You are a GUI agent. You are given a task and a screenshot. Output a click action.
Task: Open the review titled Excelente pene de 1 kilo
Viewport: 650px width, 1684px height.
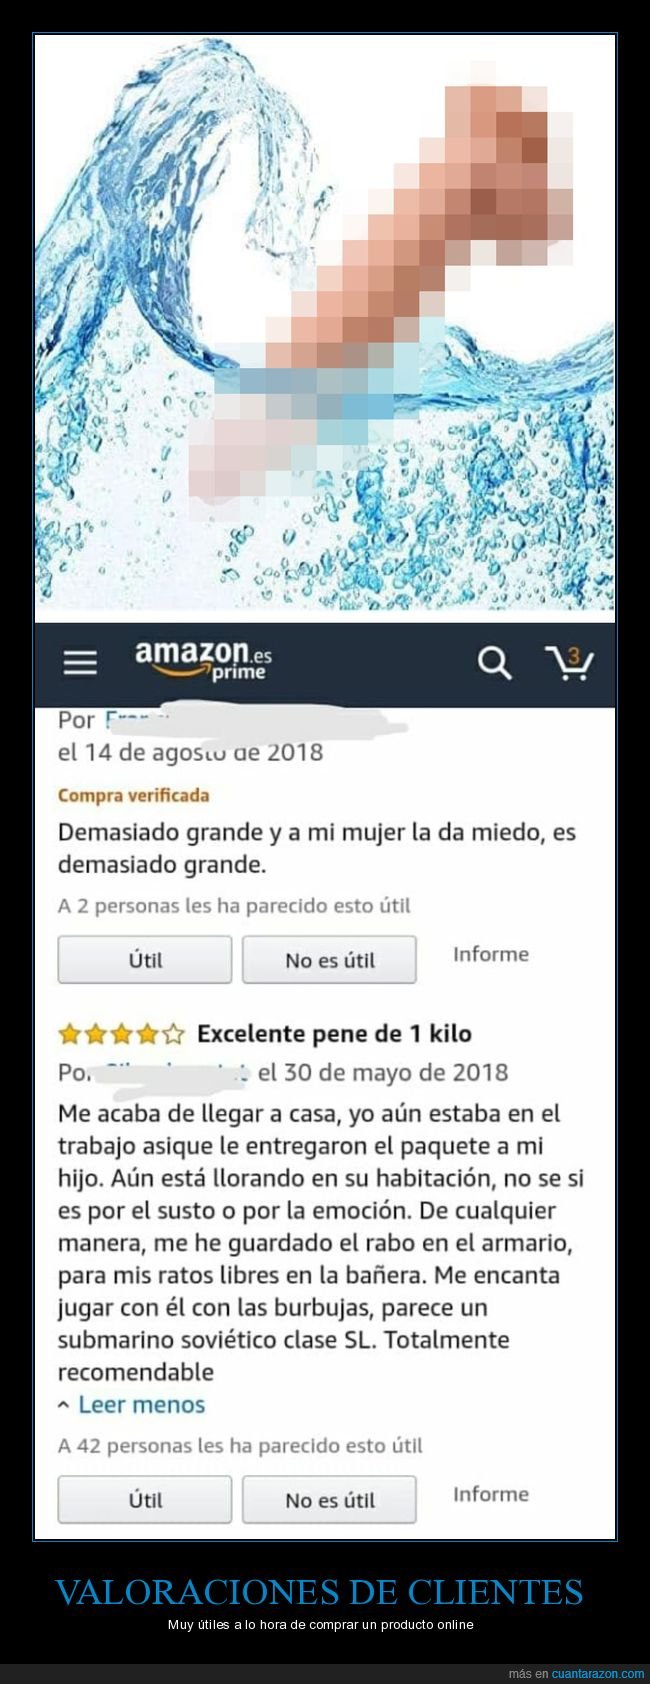(x=334, y=1033)
